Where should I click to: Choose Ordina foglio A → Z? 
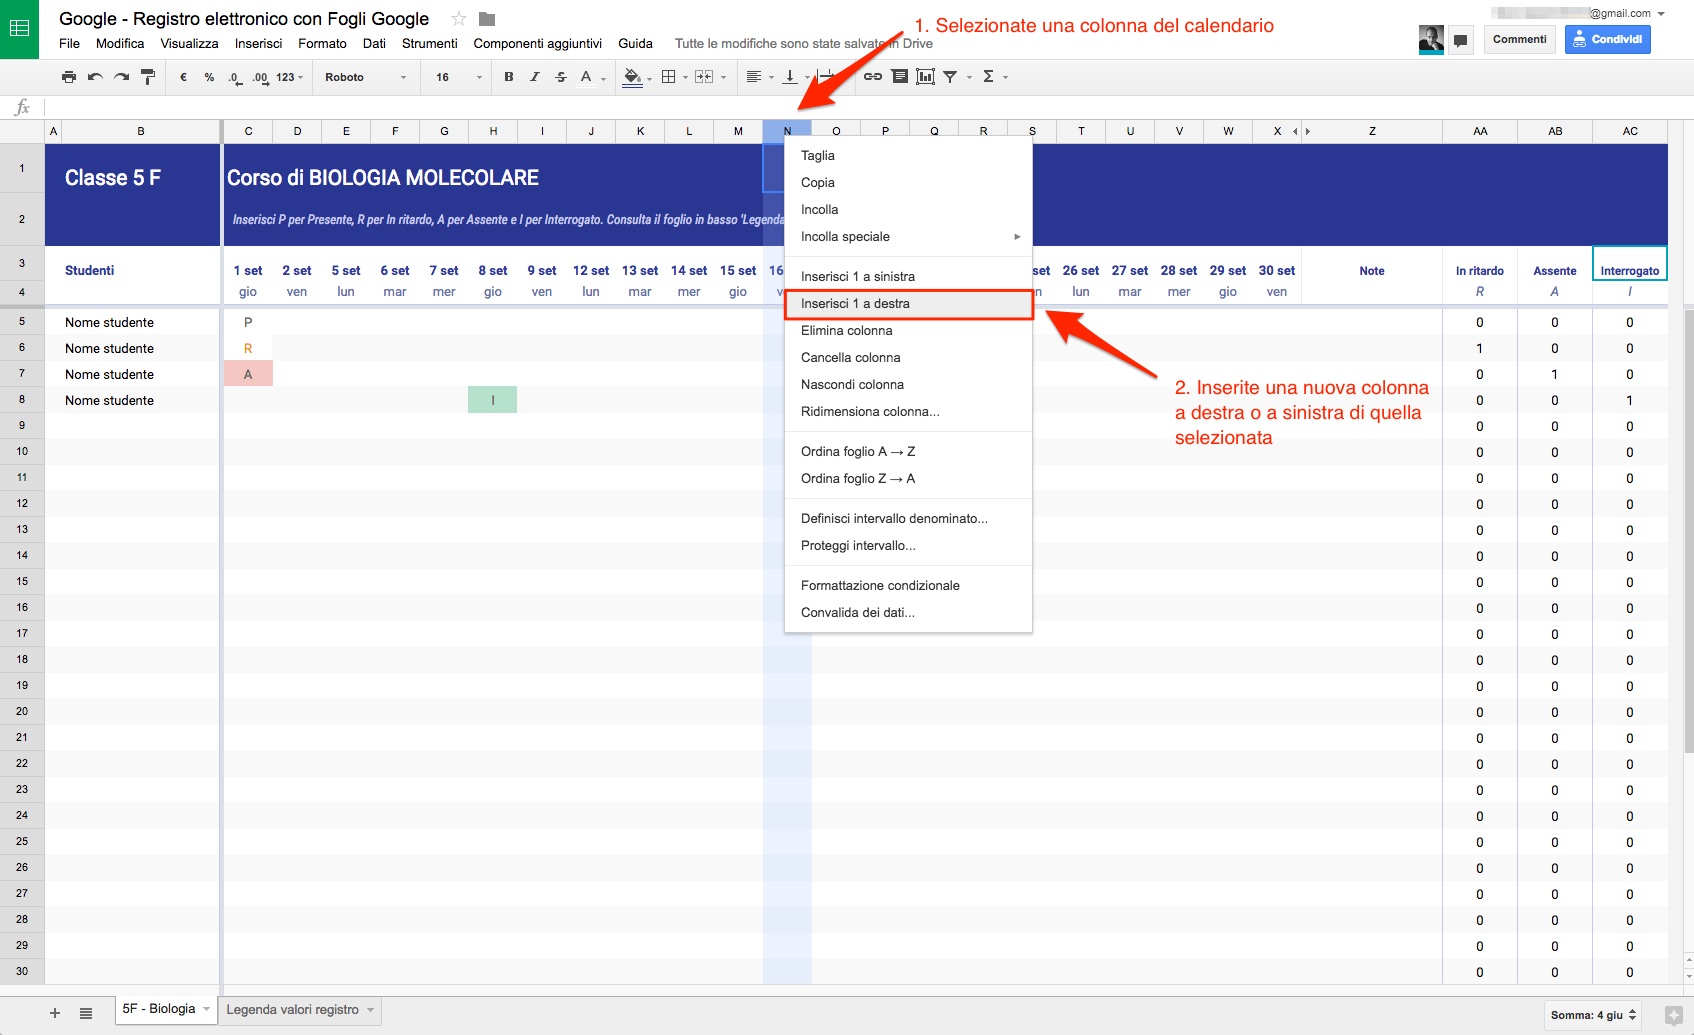[908, 451]
